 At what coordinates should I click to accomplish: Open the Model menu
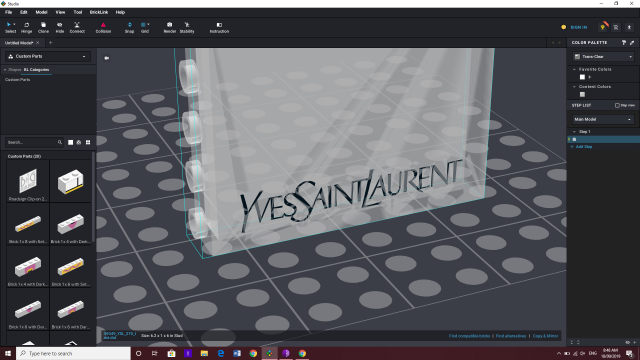coord(41,12)
